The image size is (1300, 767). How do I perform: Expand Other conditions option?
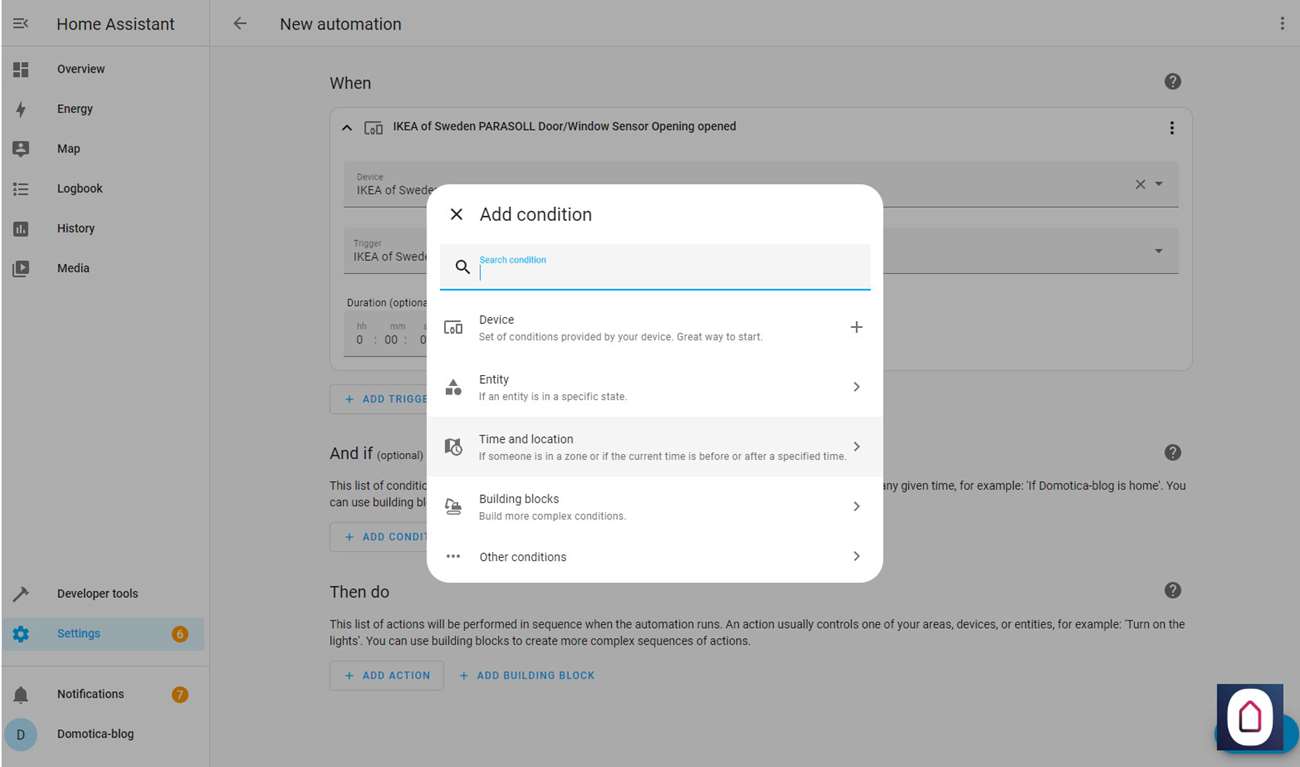pos(654,557)
